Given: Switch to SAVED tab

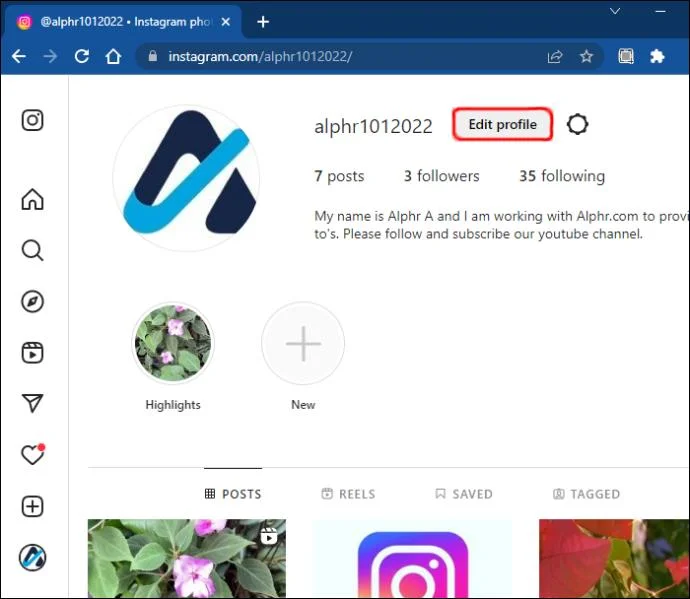Looking at the screenshot, I should click(x=464, y=494).
